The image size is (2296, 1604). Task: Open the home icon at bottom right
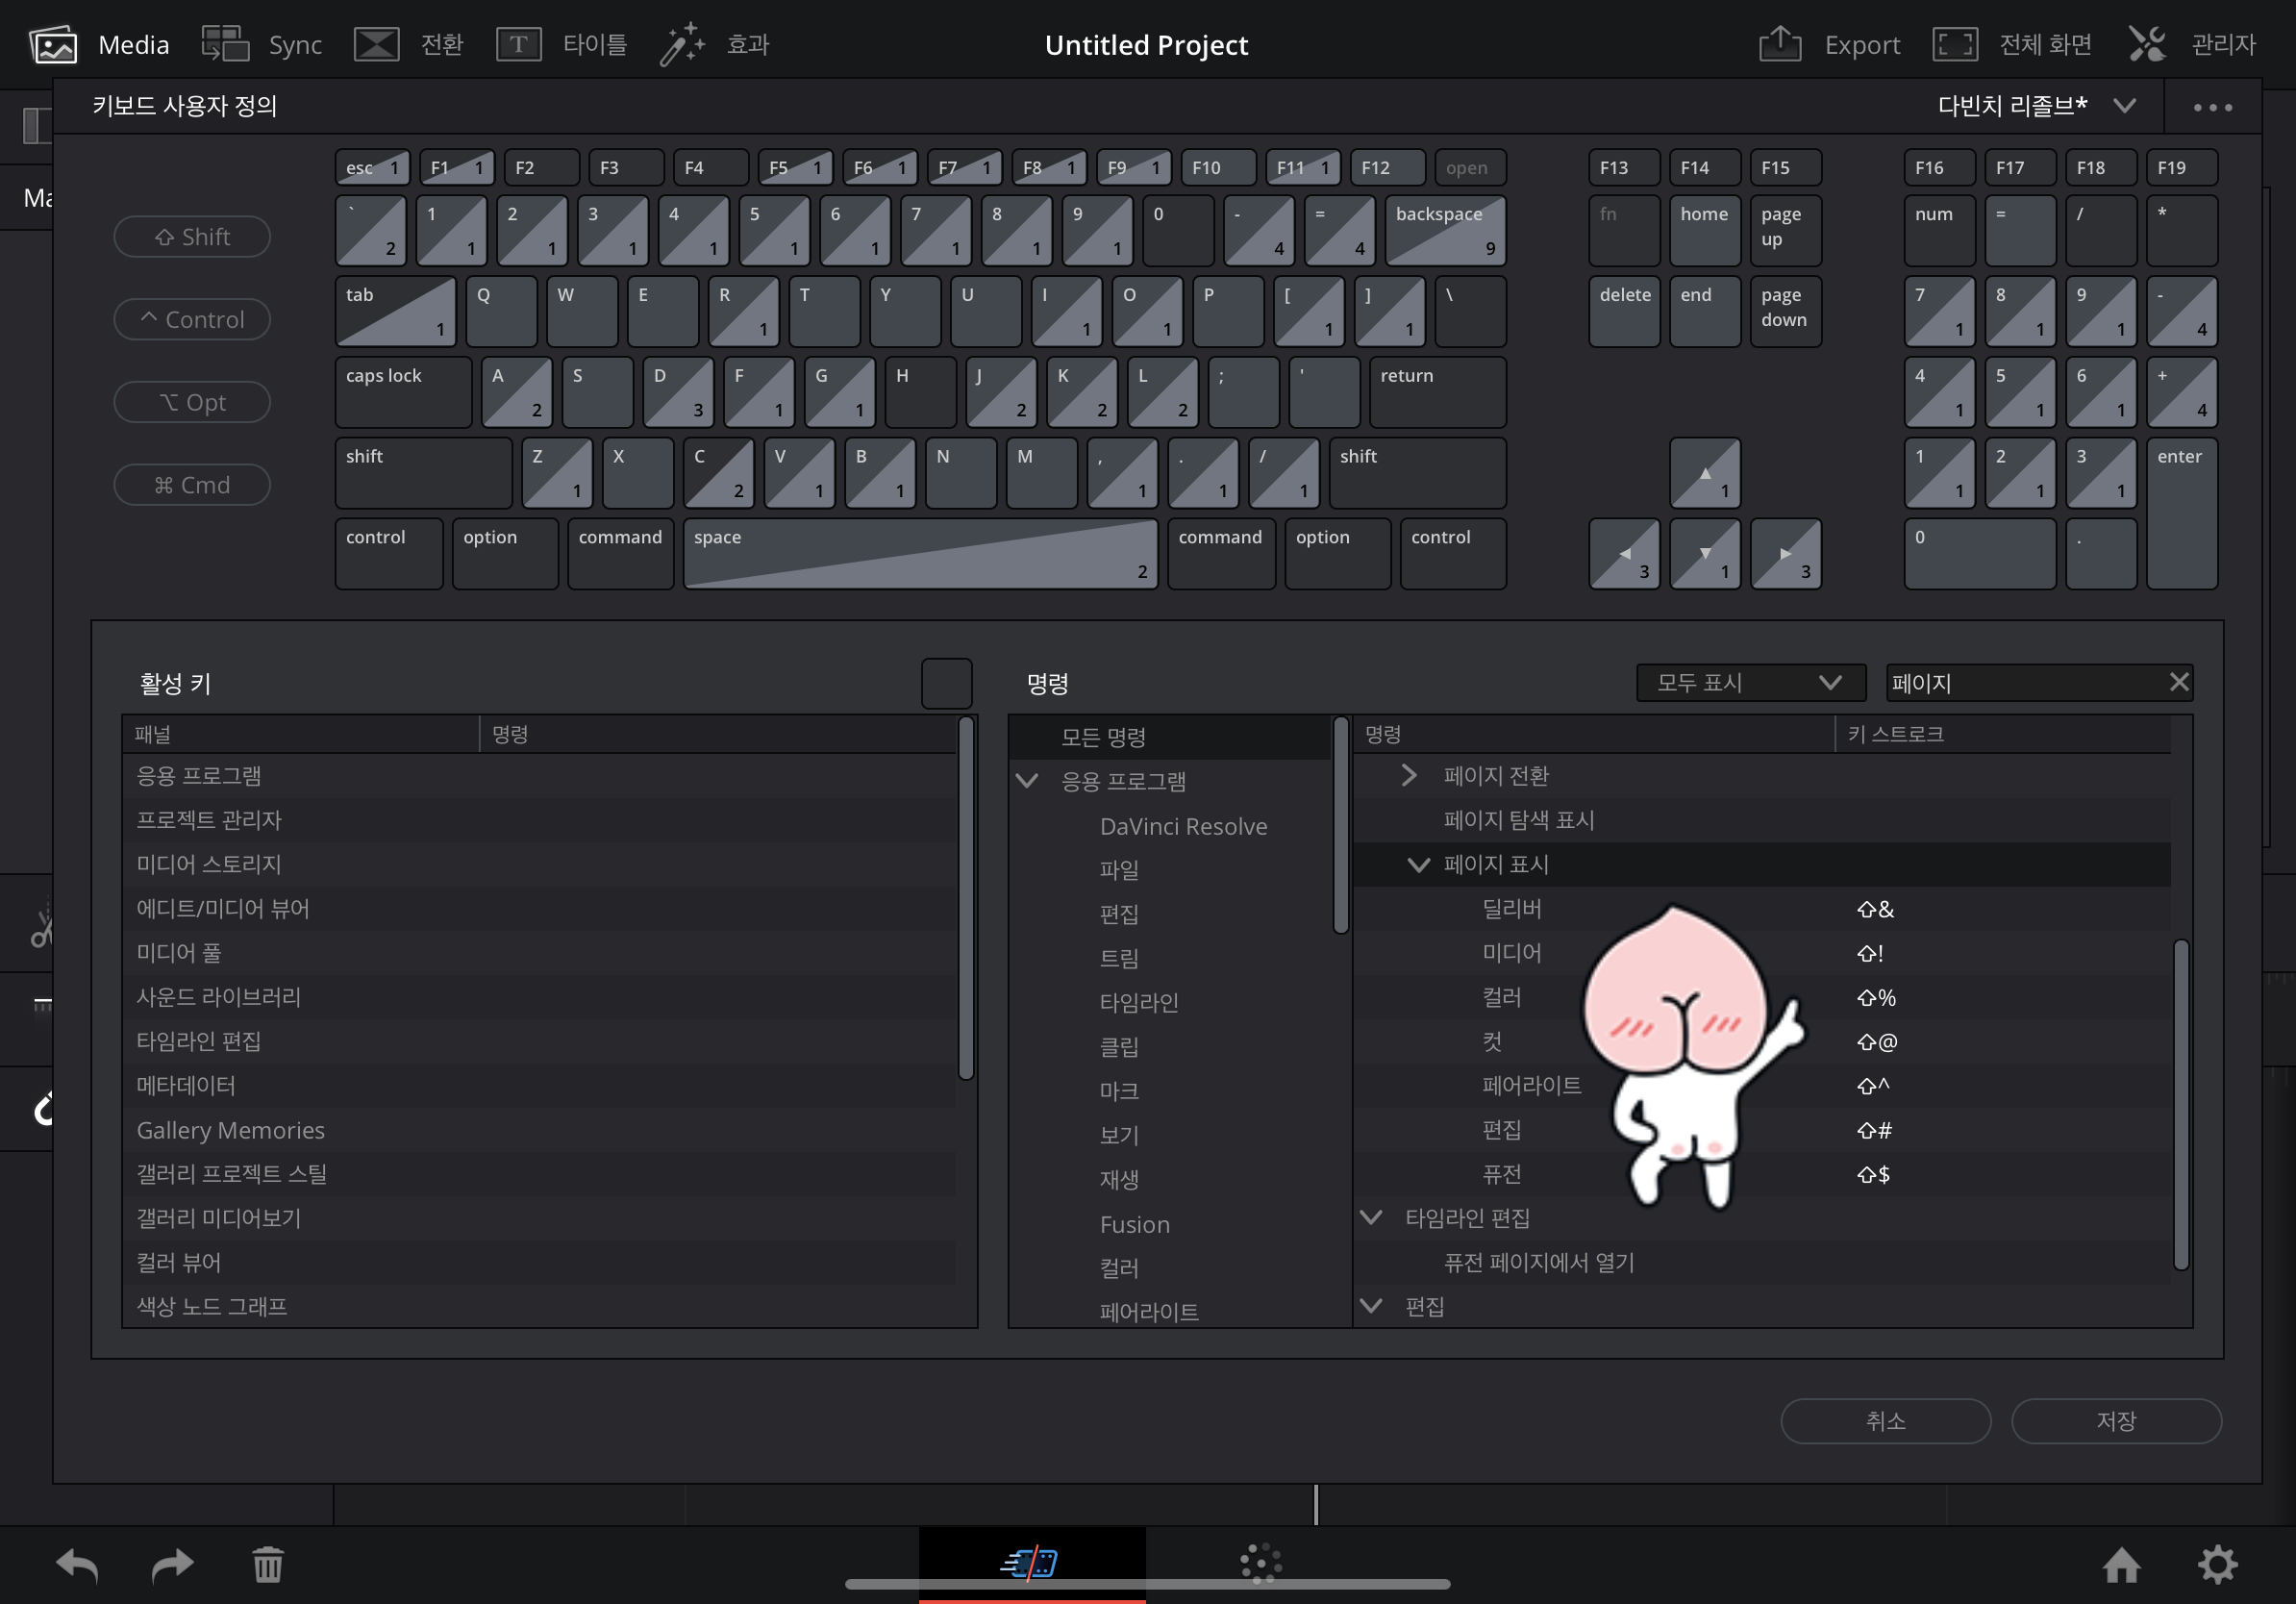[x=2121, y=1565]
